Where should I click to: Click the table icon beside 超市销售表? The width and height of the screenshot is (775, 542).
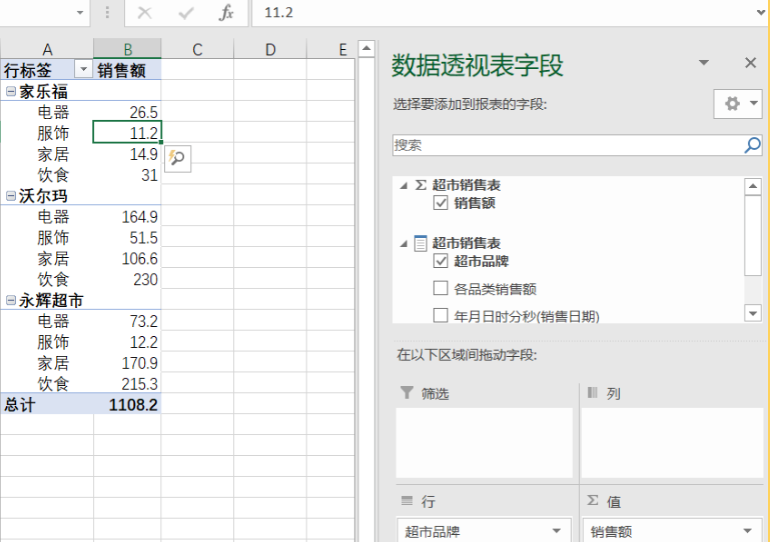pyautogui.click(x=421, y=243)
